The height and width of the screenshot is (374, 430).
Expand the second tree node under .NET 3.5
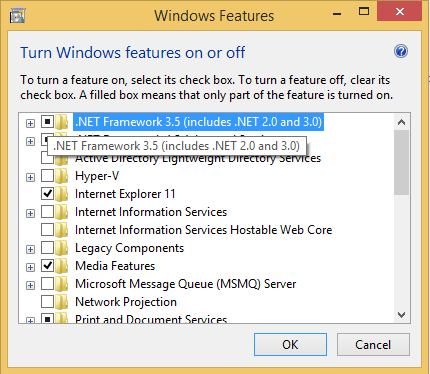point(30,141)
